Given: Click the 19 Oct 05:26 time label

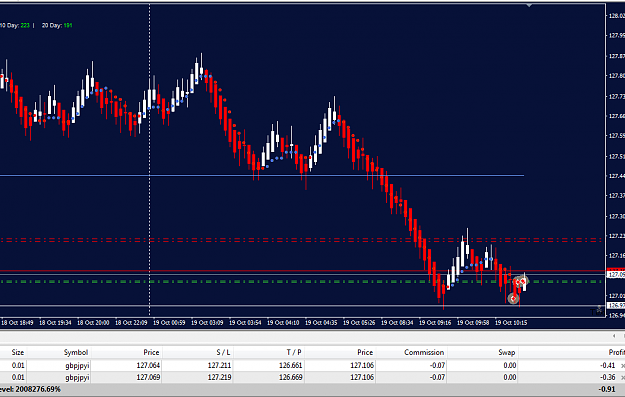Looking at the screenshot, I should [x=359, y=323].
